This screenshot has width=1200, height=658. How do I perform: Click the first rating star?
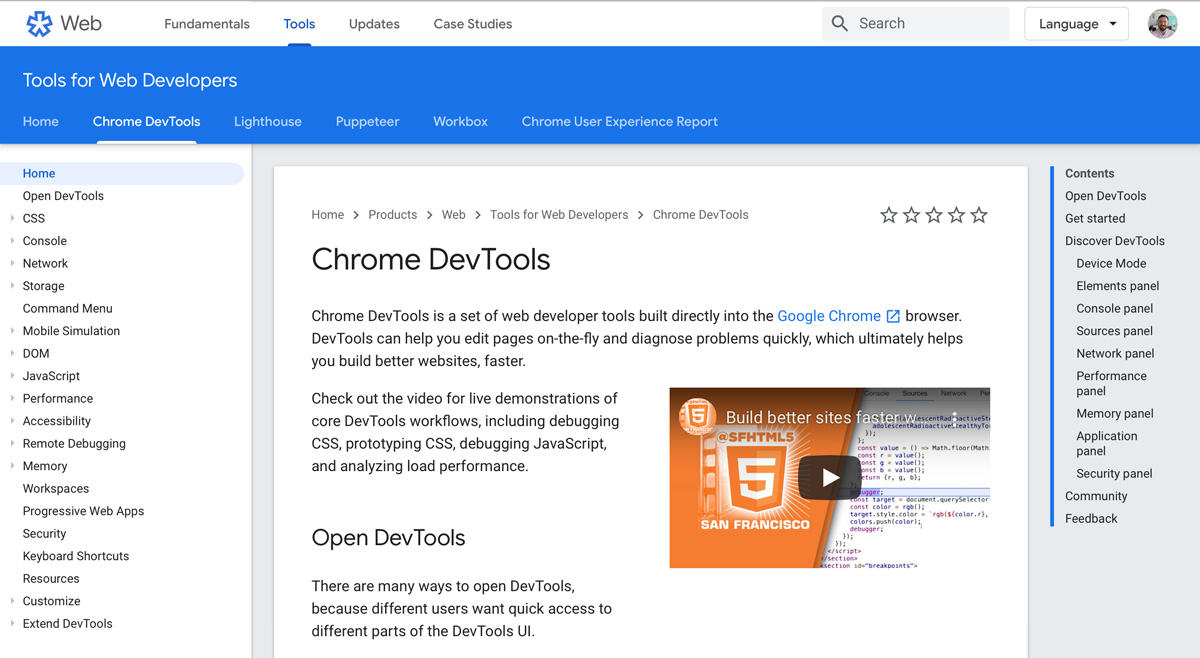click(x=888, y=214)
